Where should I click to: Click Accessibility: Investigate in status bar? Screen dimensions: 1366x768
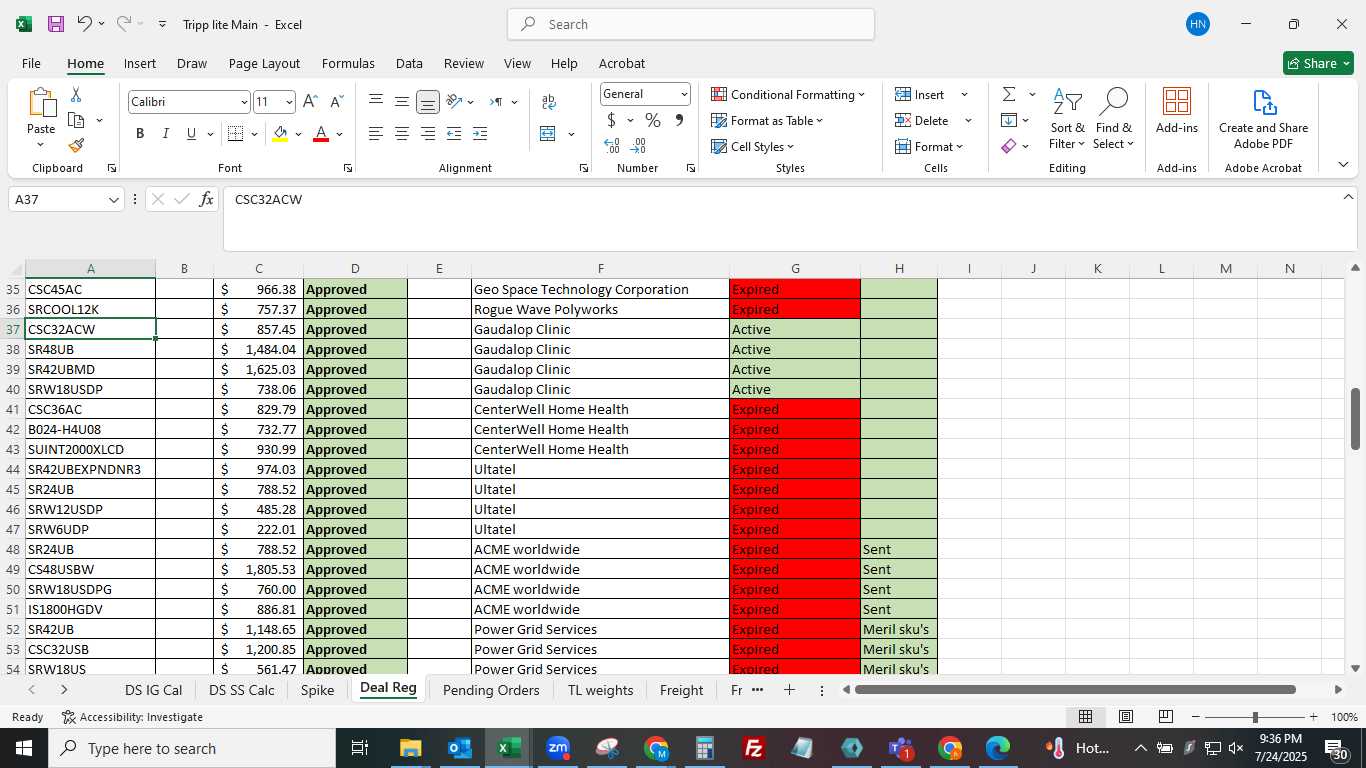click(132, 717)
